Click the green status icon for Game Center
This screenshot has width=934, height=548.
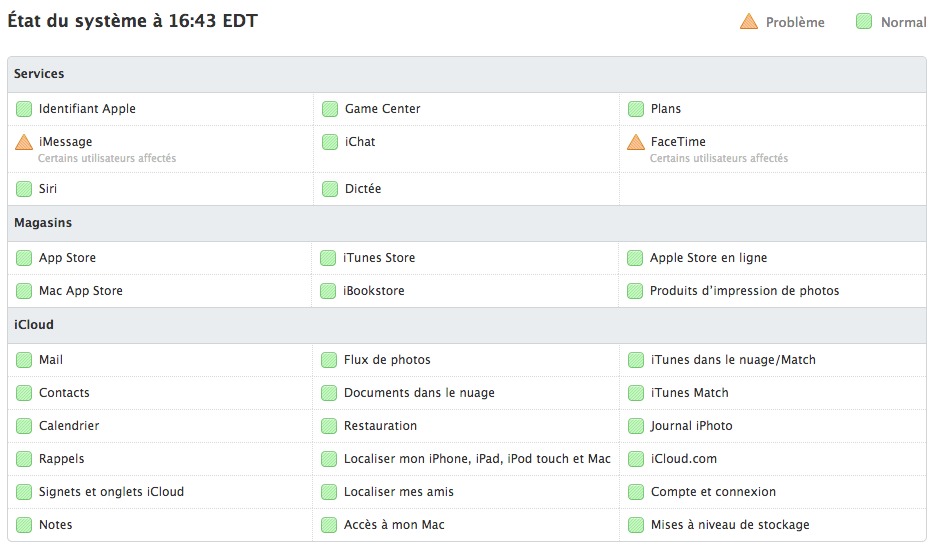[329, 109]
